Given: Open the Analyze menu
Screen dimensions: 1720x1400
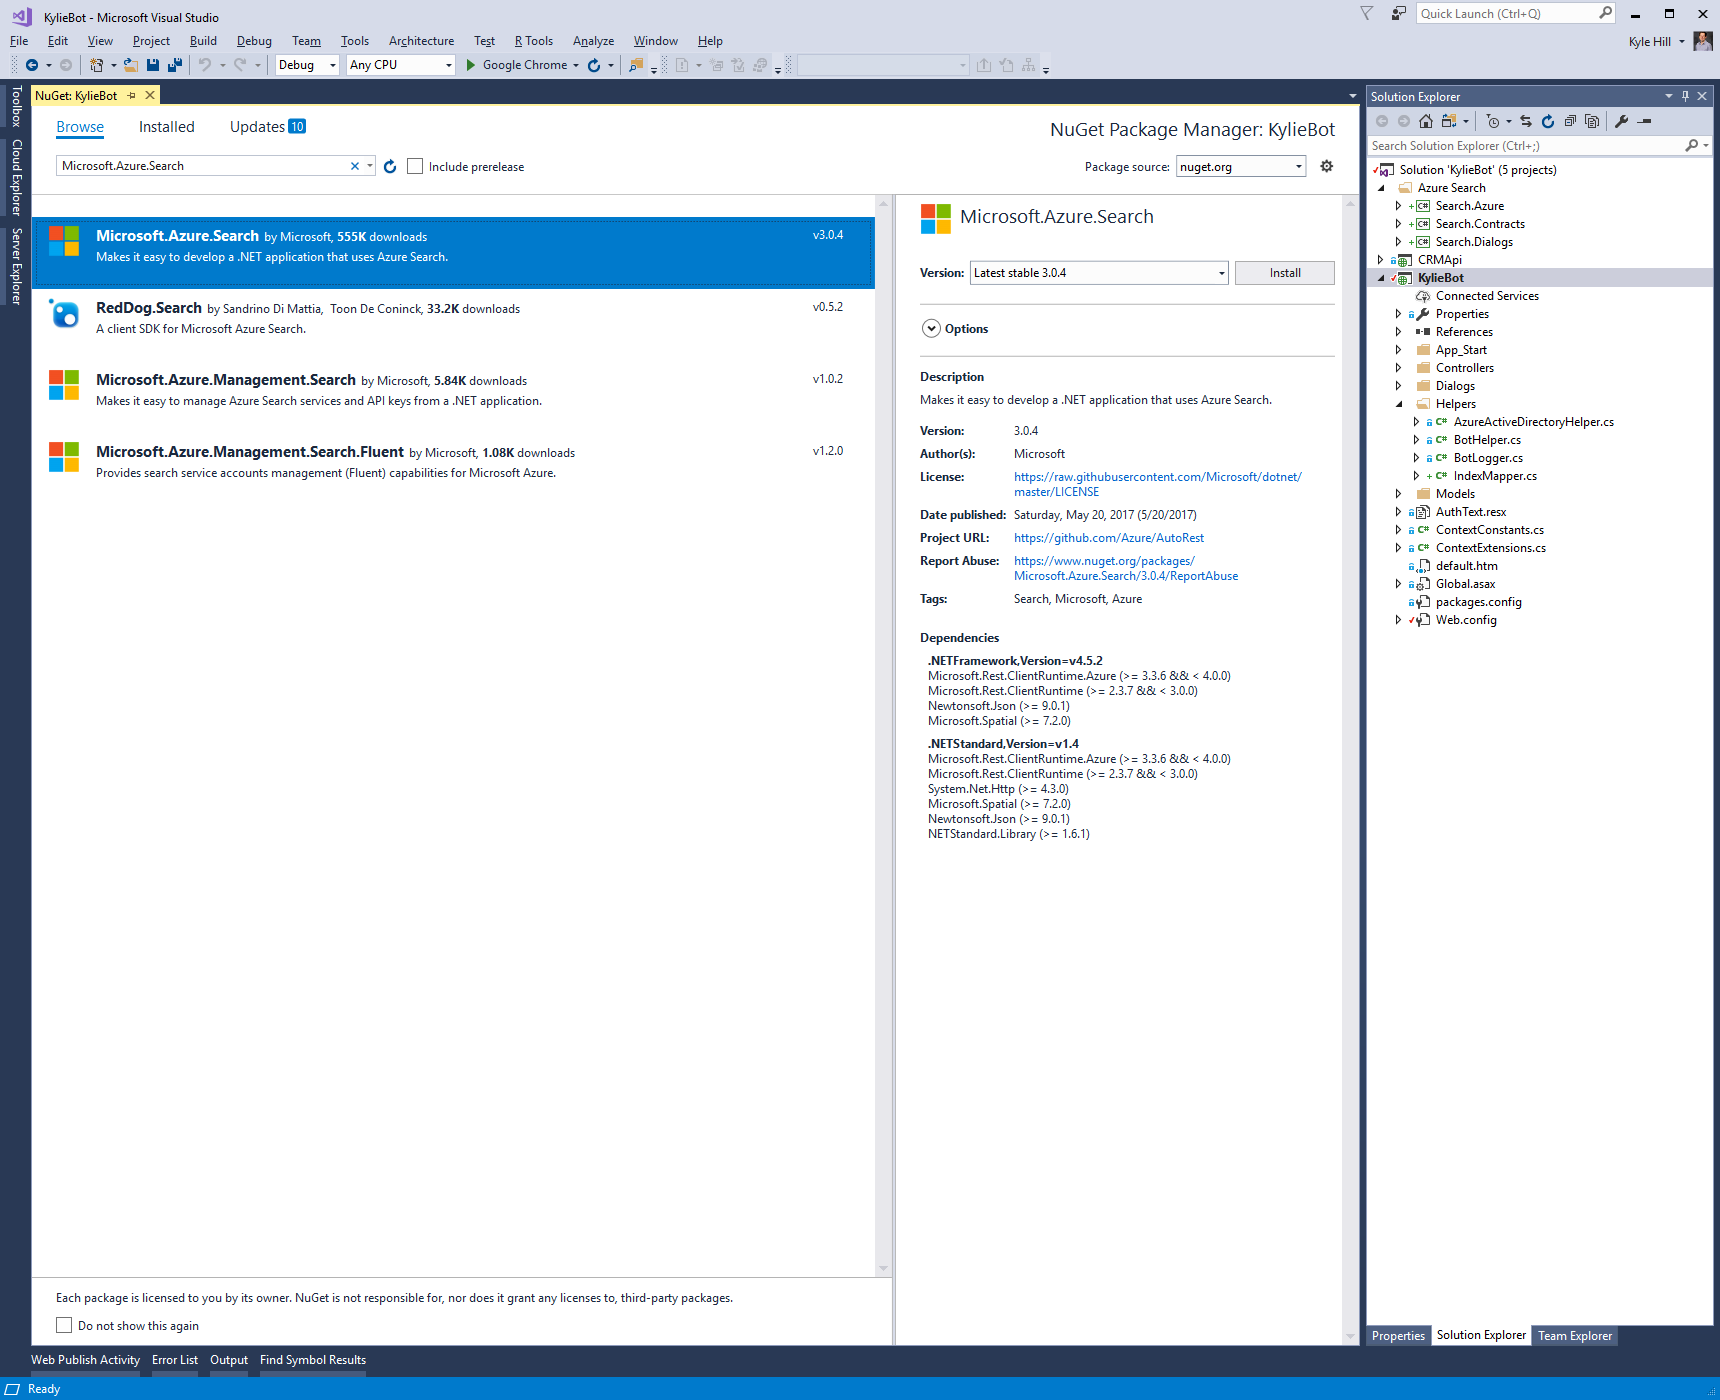Looking at the screenshot, I should [593, 41].
